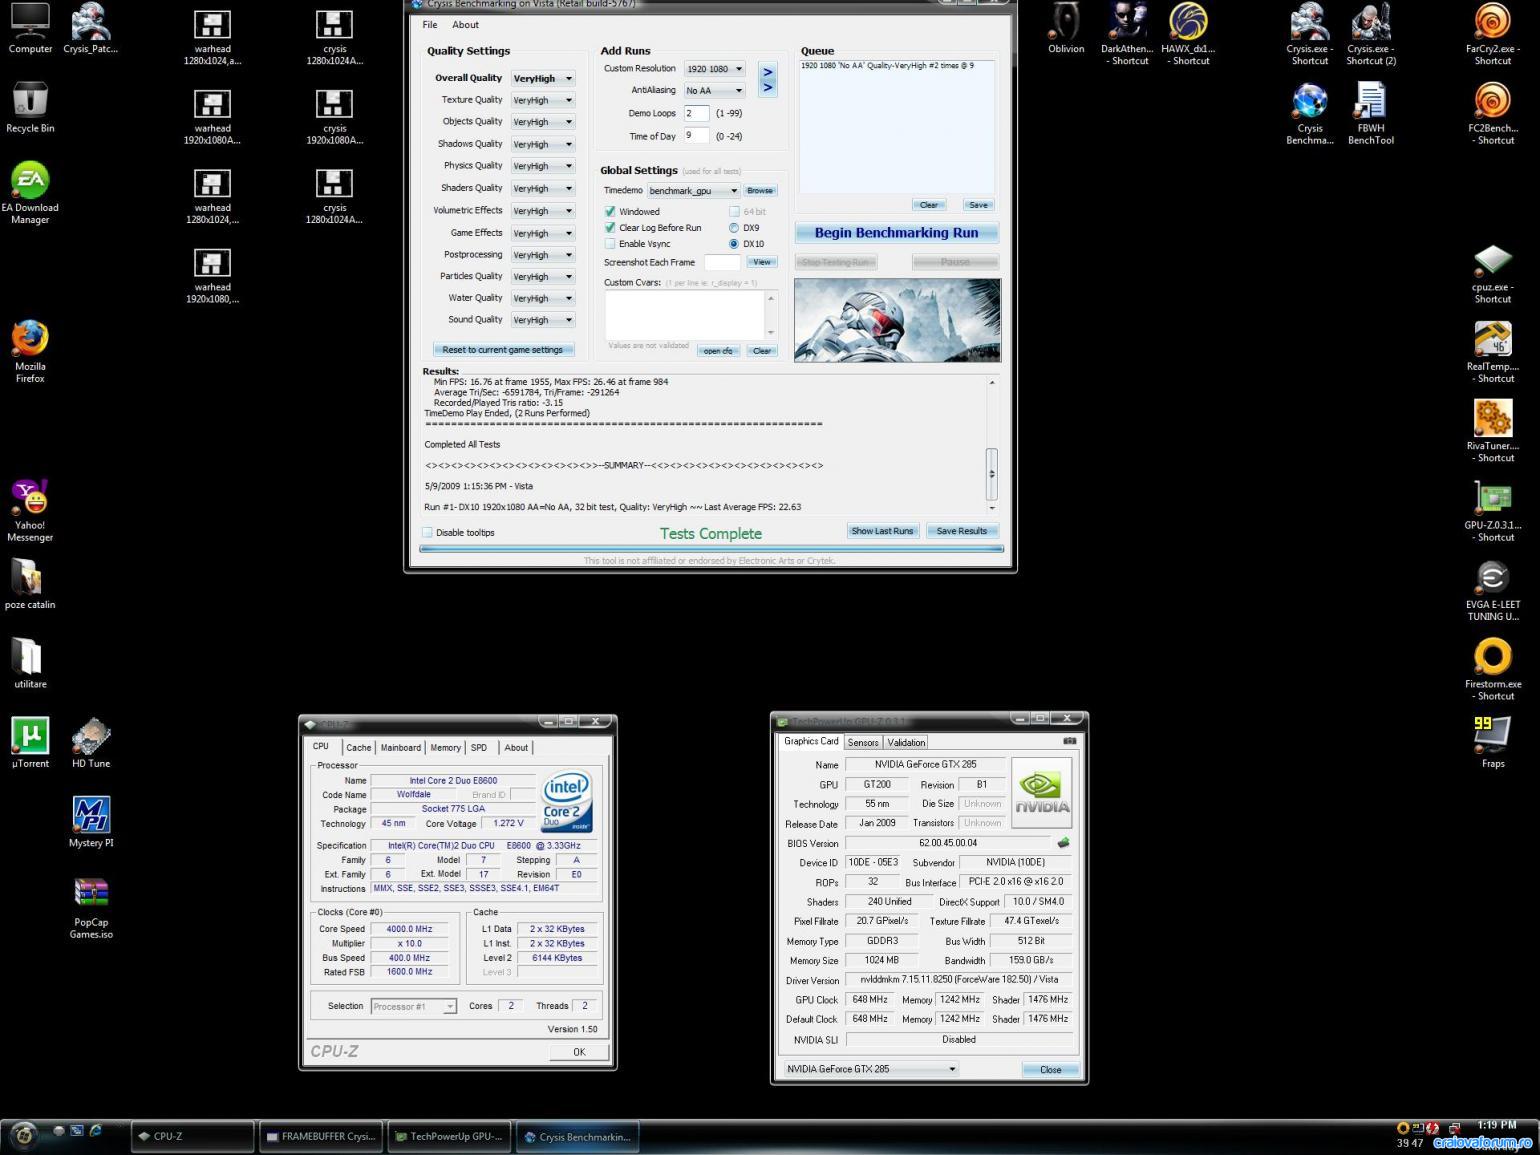Viewport: 1540px width, 1155px height.
Task: Open the File menu
Action: pyautogui.click(x=430, y=25)
